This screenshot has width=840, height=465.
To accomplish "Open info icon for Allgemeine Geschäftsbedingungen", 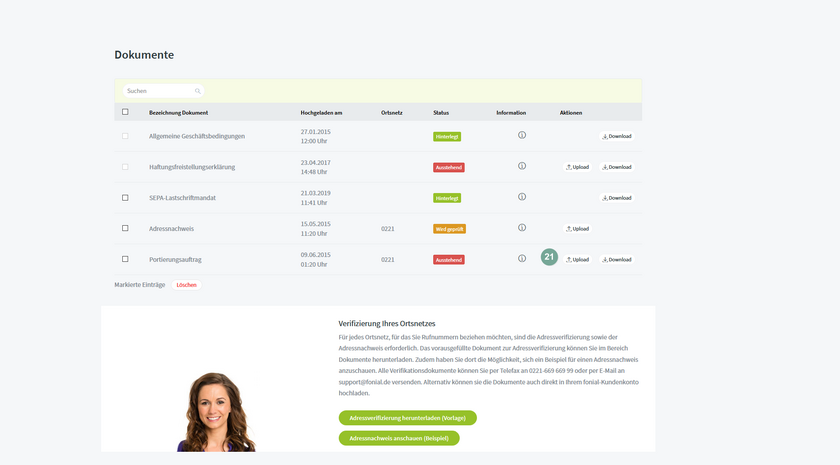I will click(x=522, y=135).
